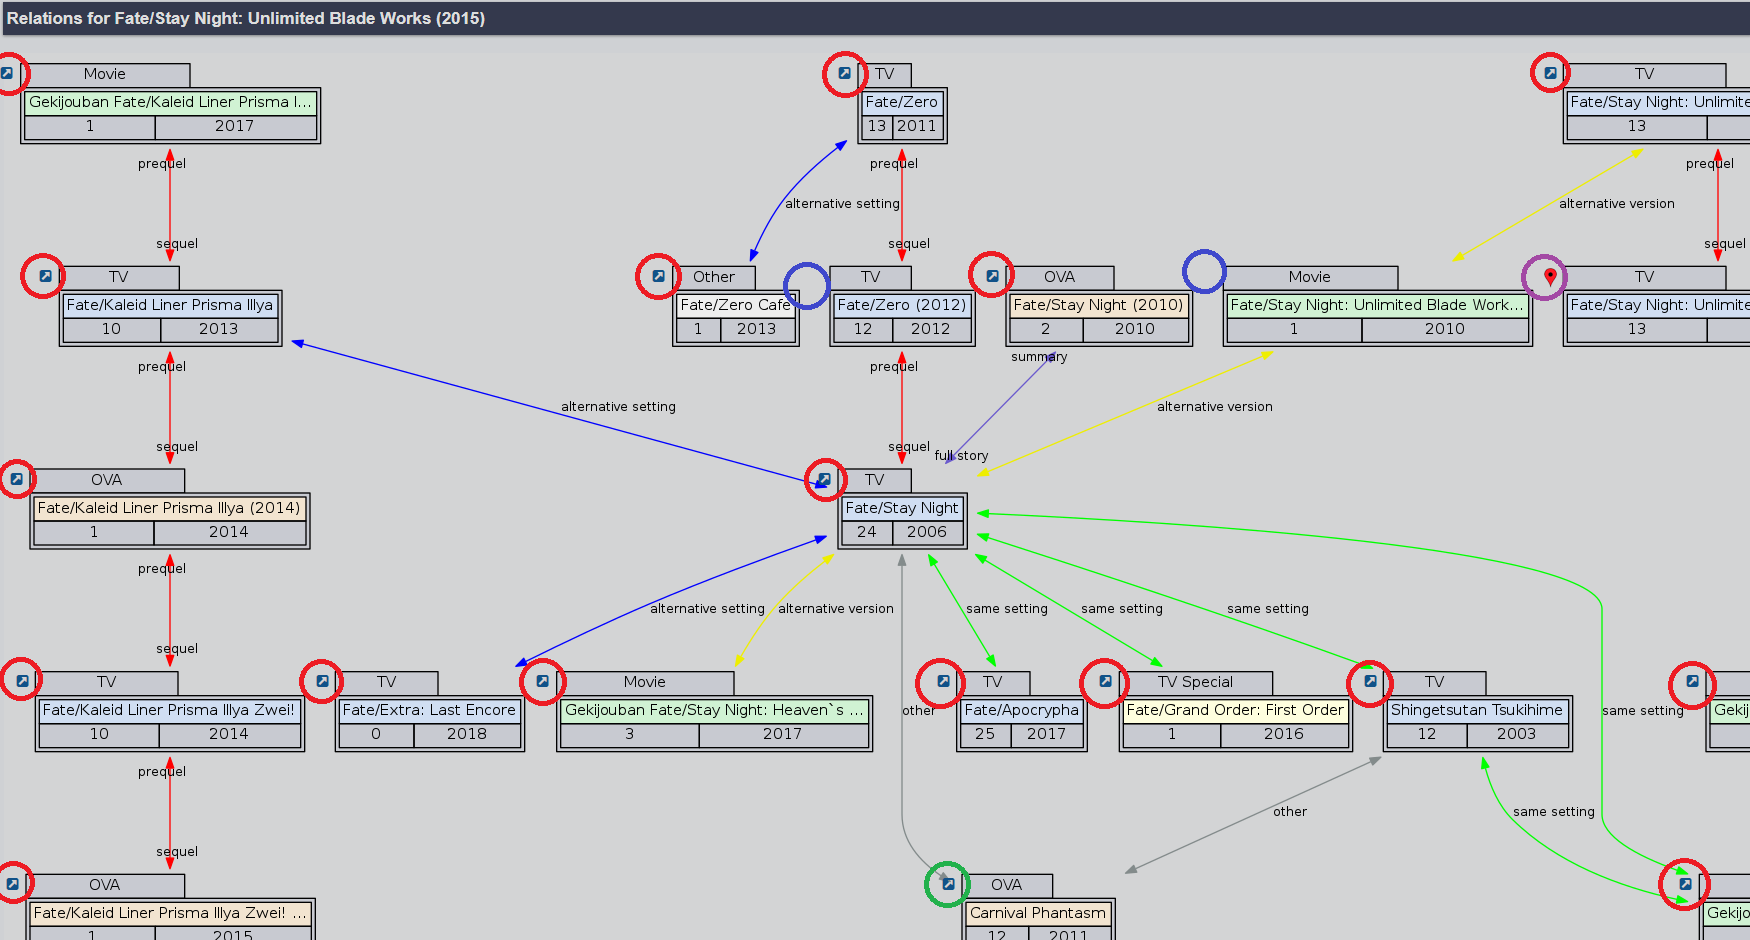Click the Relations page header bar
Viewport: 1750px width, 940px height.
click(875, 18)
